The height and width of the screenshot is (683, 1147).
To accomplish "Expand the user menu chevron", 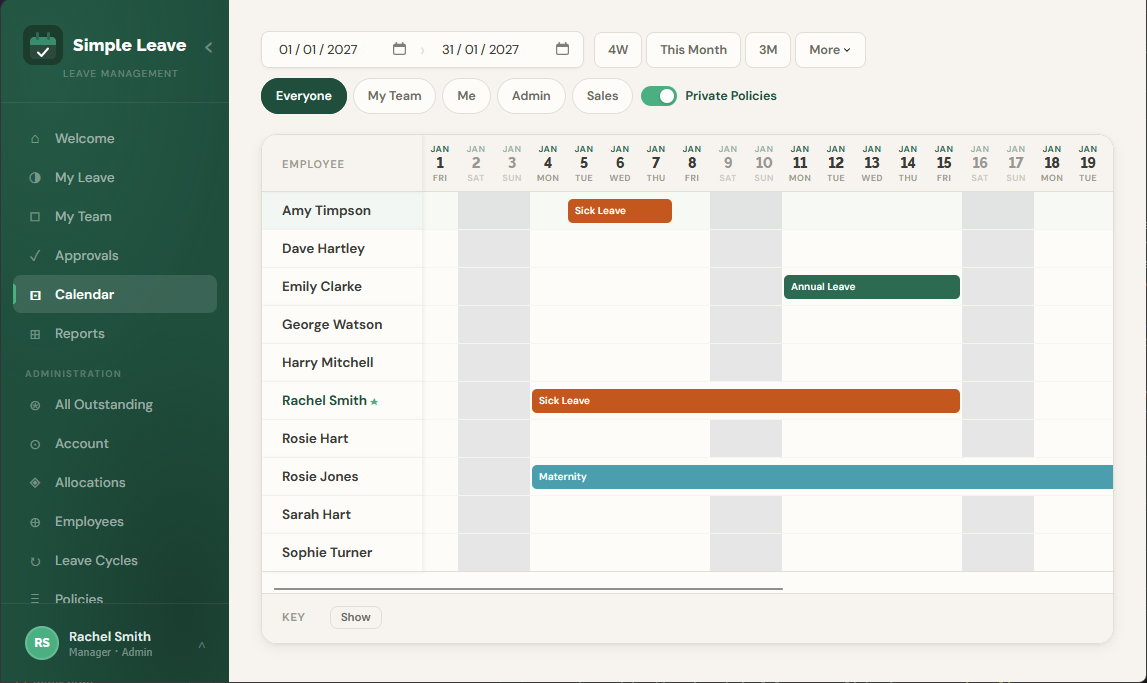I will point(202,644).
